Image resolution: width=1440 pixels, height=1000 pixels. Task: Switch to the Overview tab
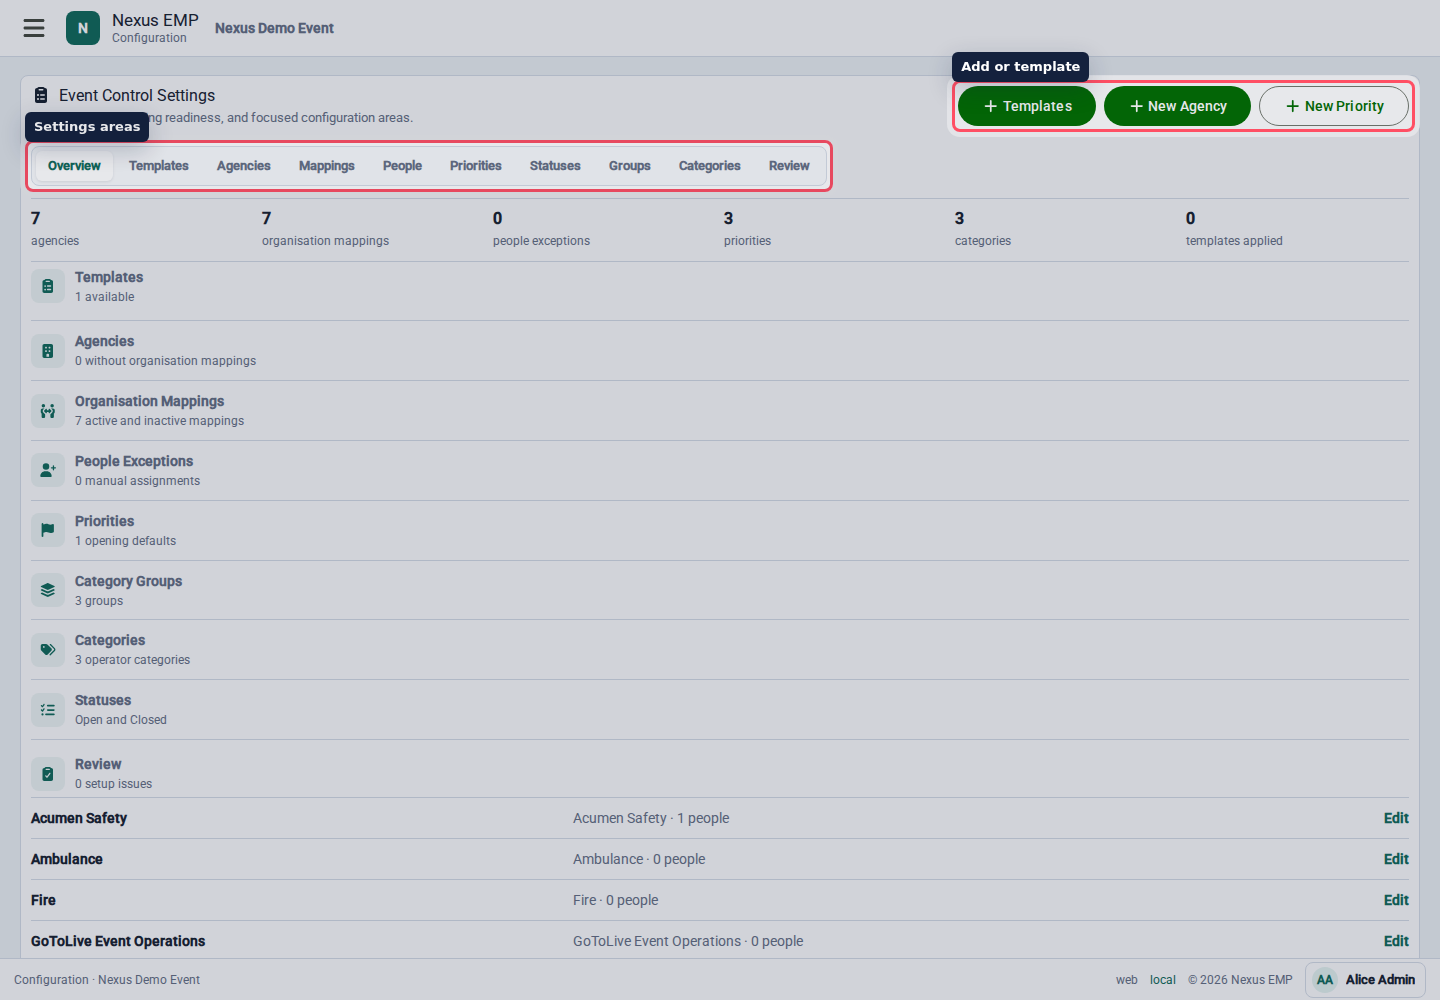coord(74,166)
